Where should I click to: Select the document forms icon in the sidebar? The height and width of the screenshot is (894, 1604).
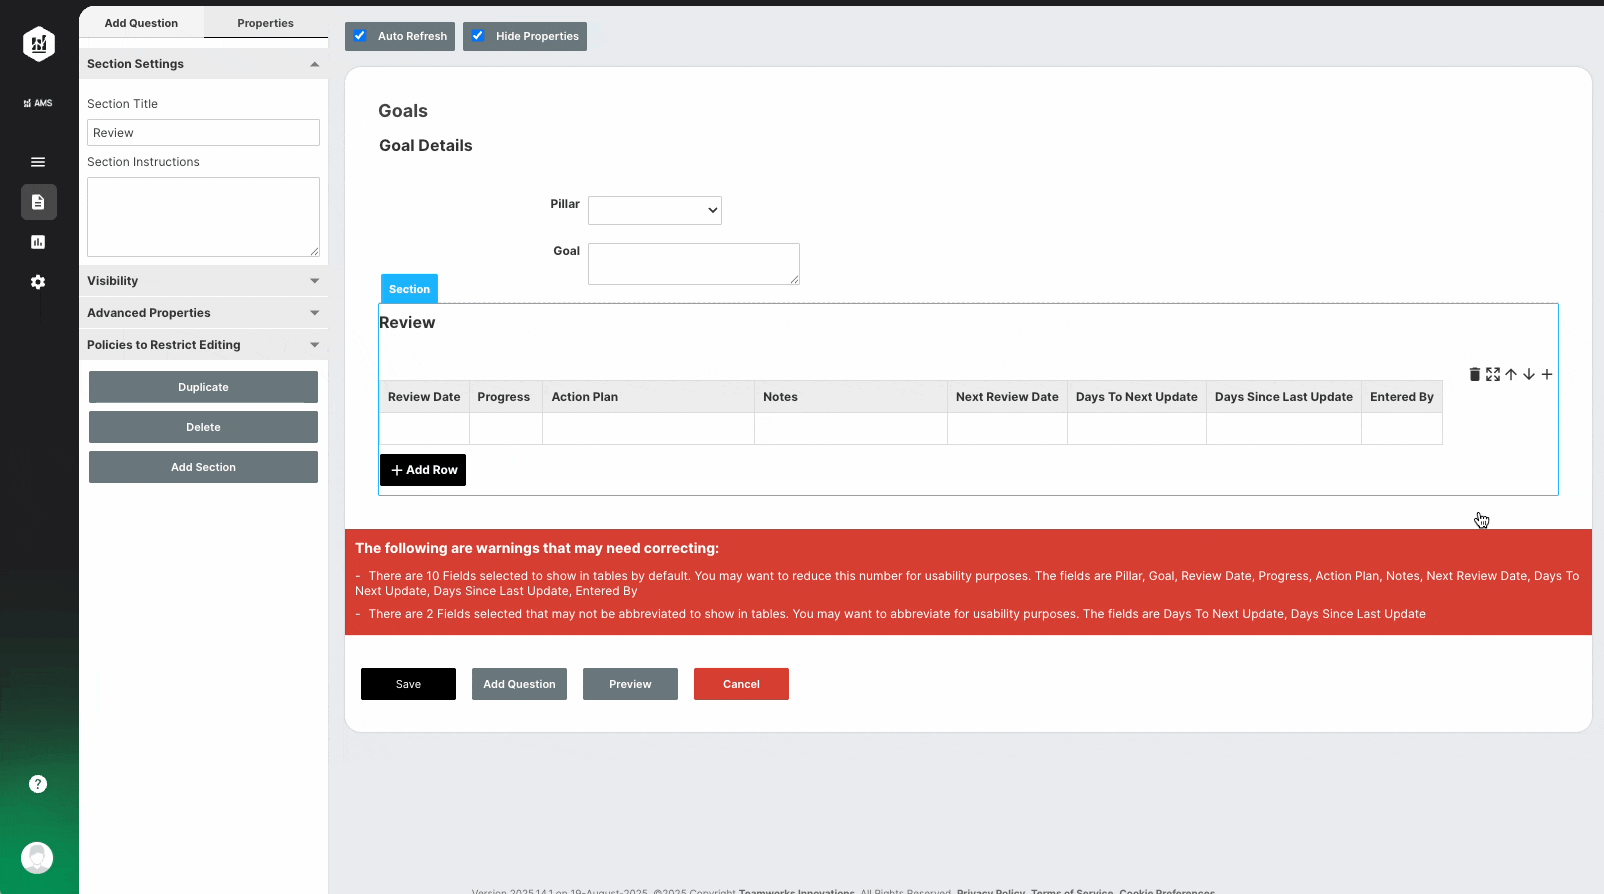[x=38, y=202]
